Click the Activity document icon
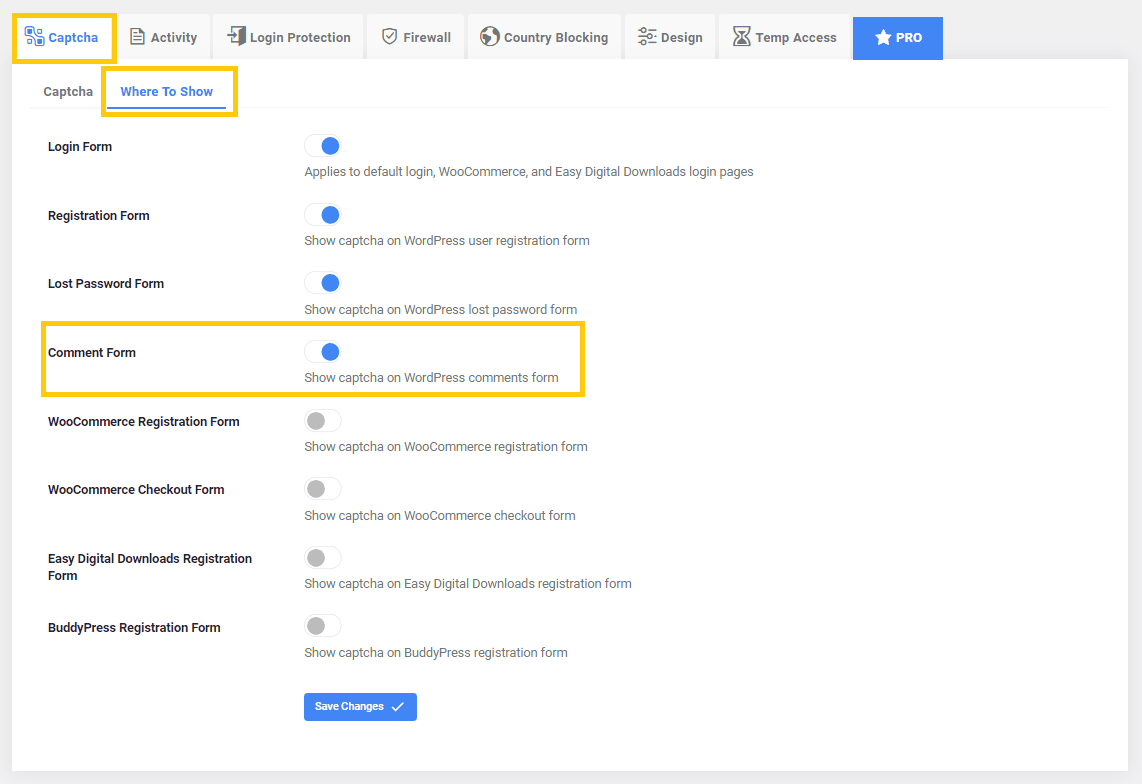This screenshot has width=1142, height=784. pyautogui.click(x=138, y=37)
